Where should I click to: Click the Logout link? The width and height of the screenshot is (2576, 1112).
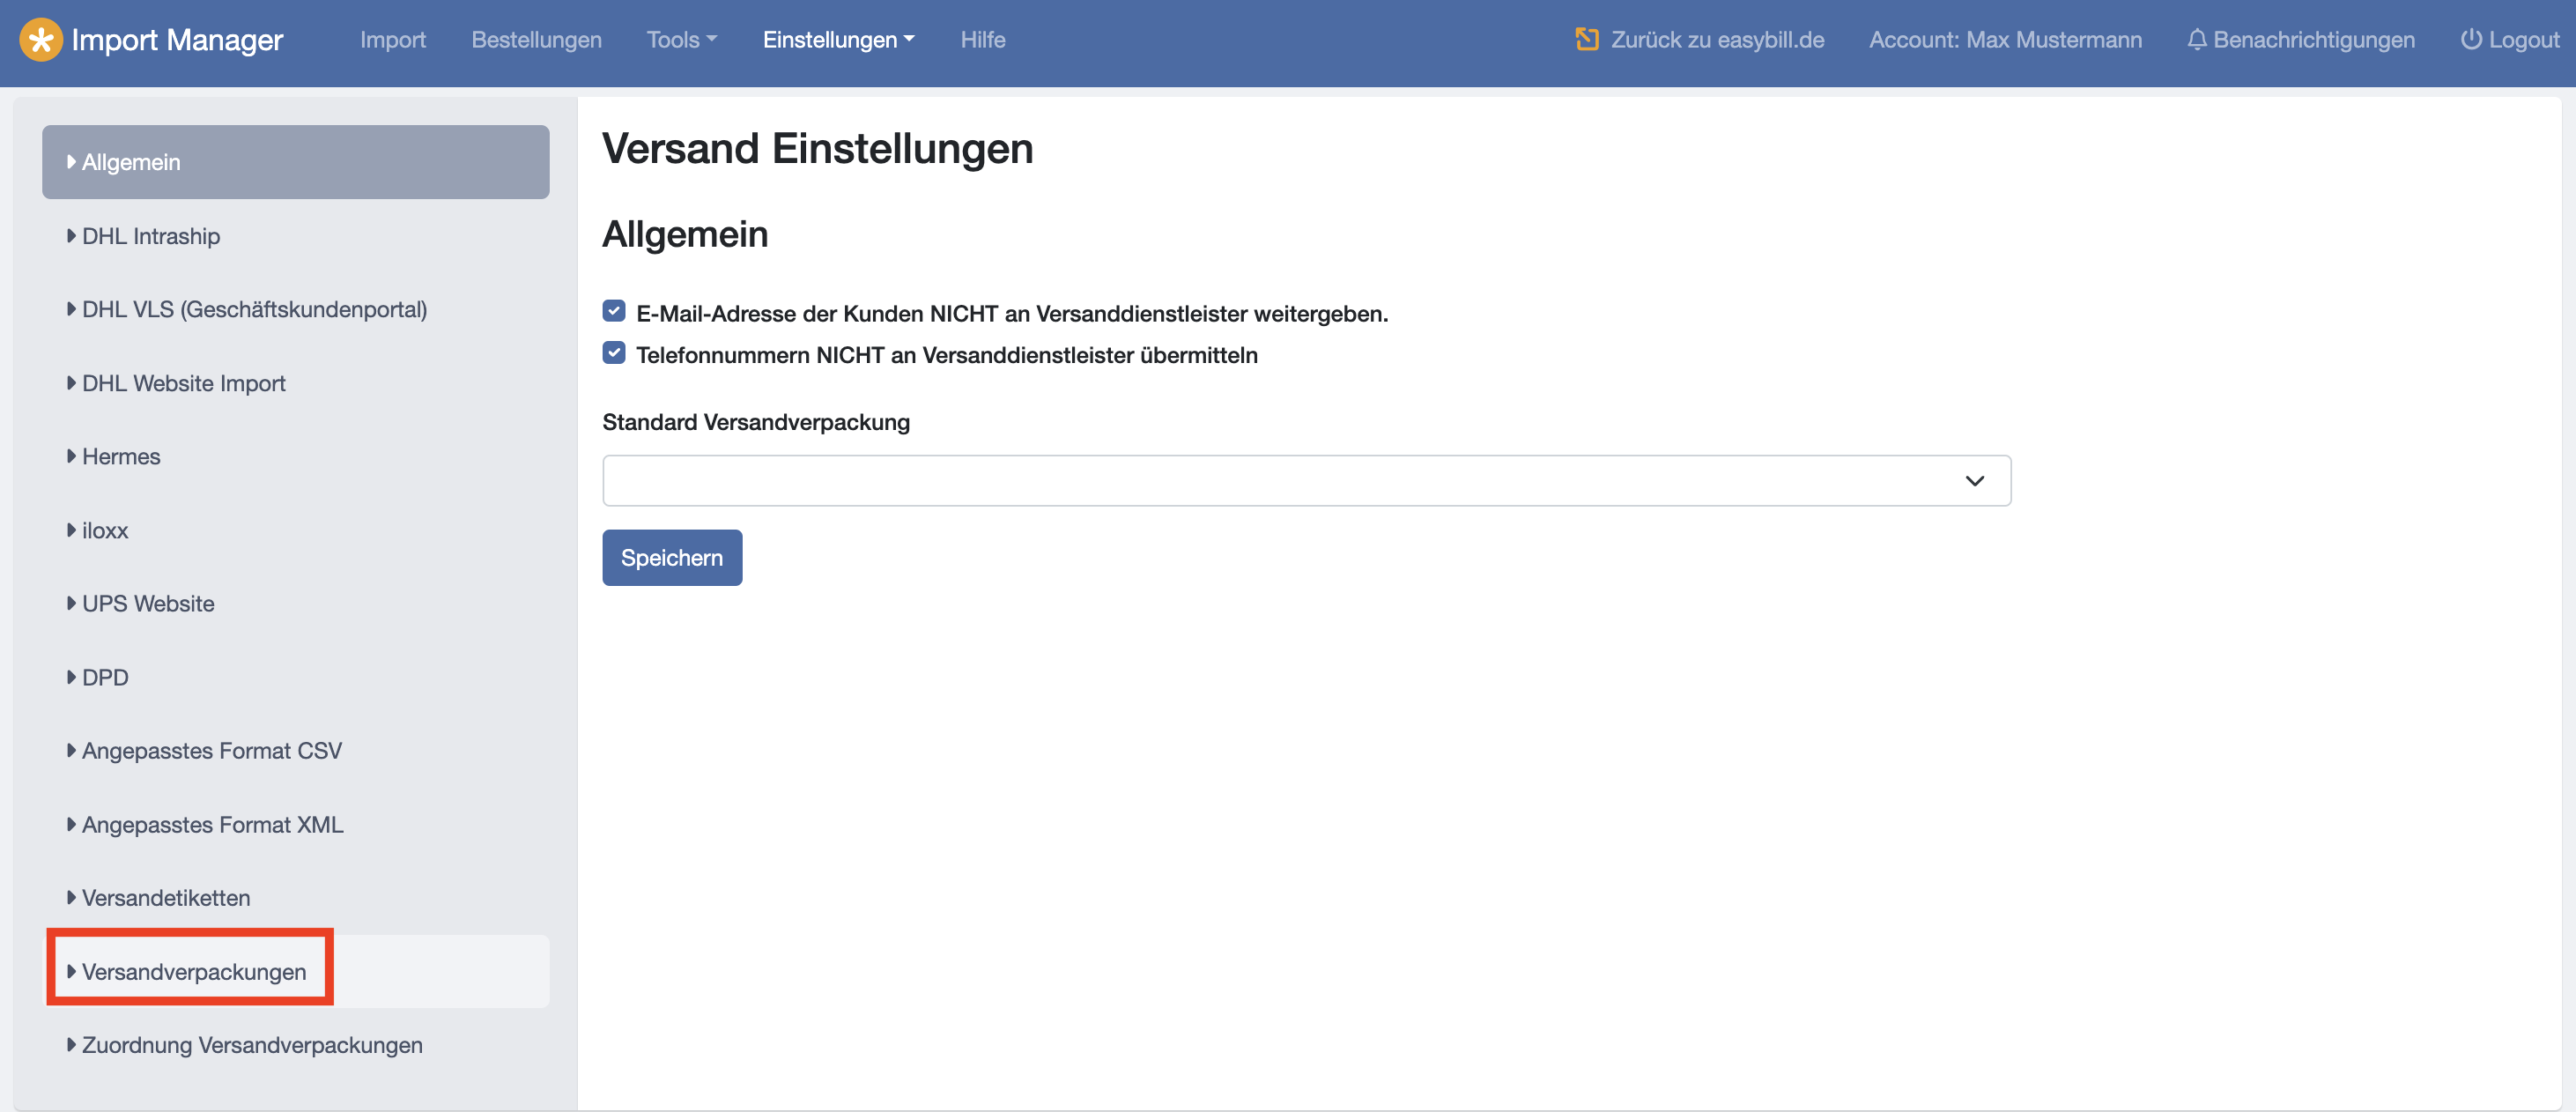pos(2509,40)
